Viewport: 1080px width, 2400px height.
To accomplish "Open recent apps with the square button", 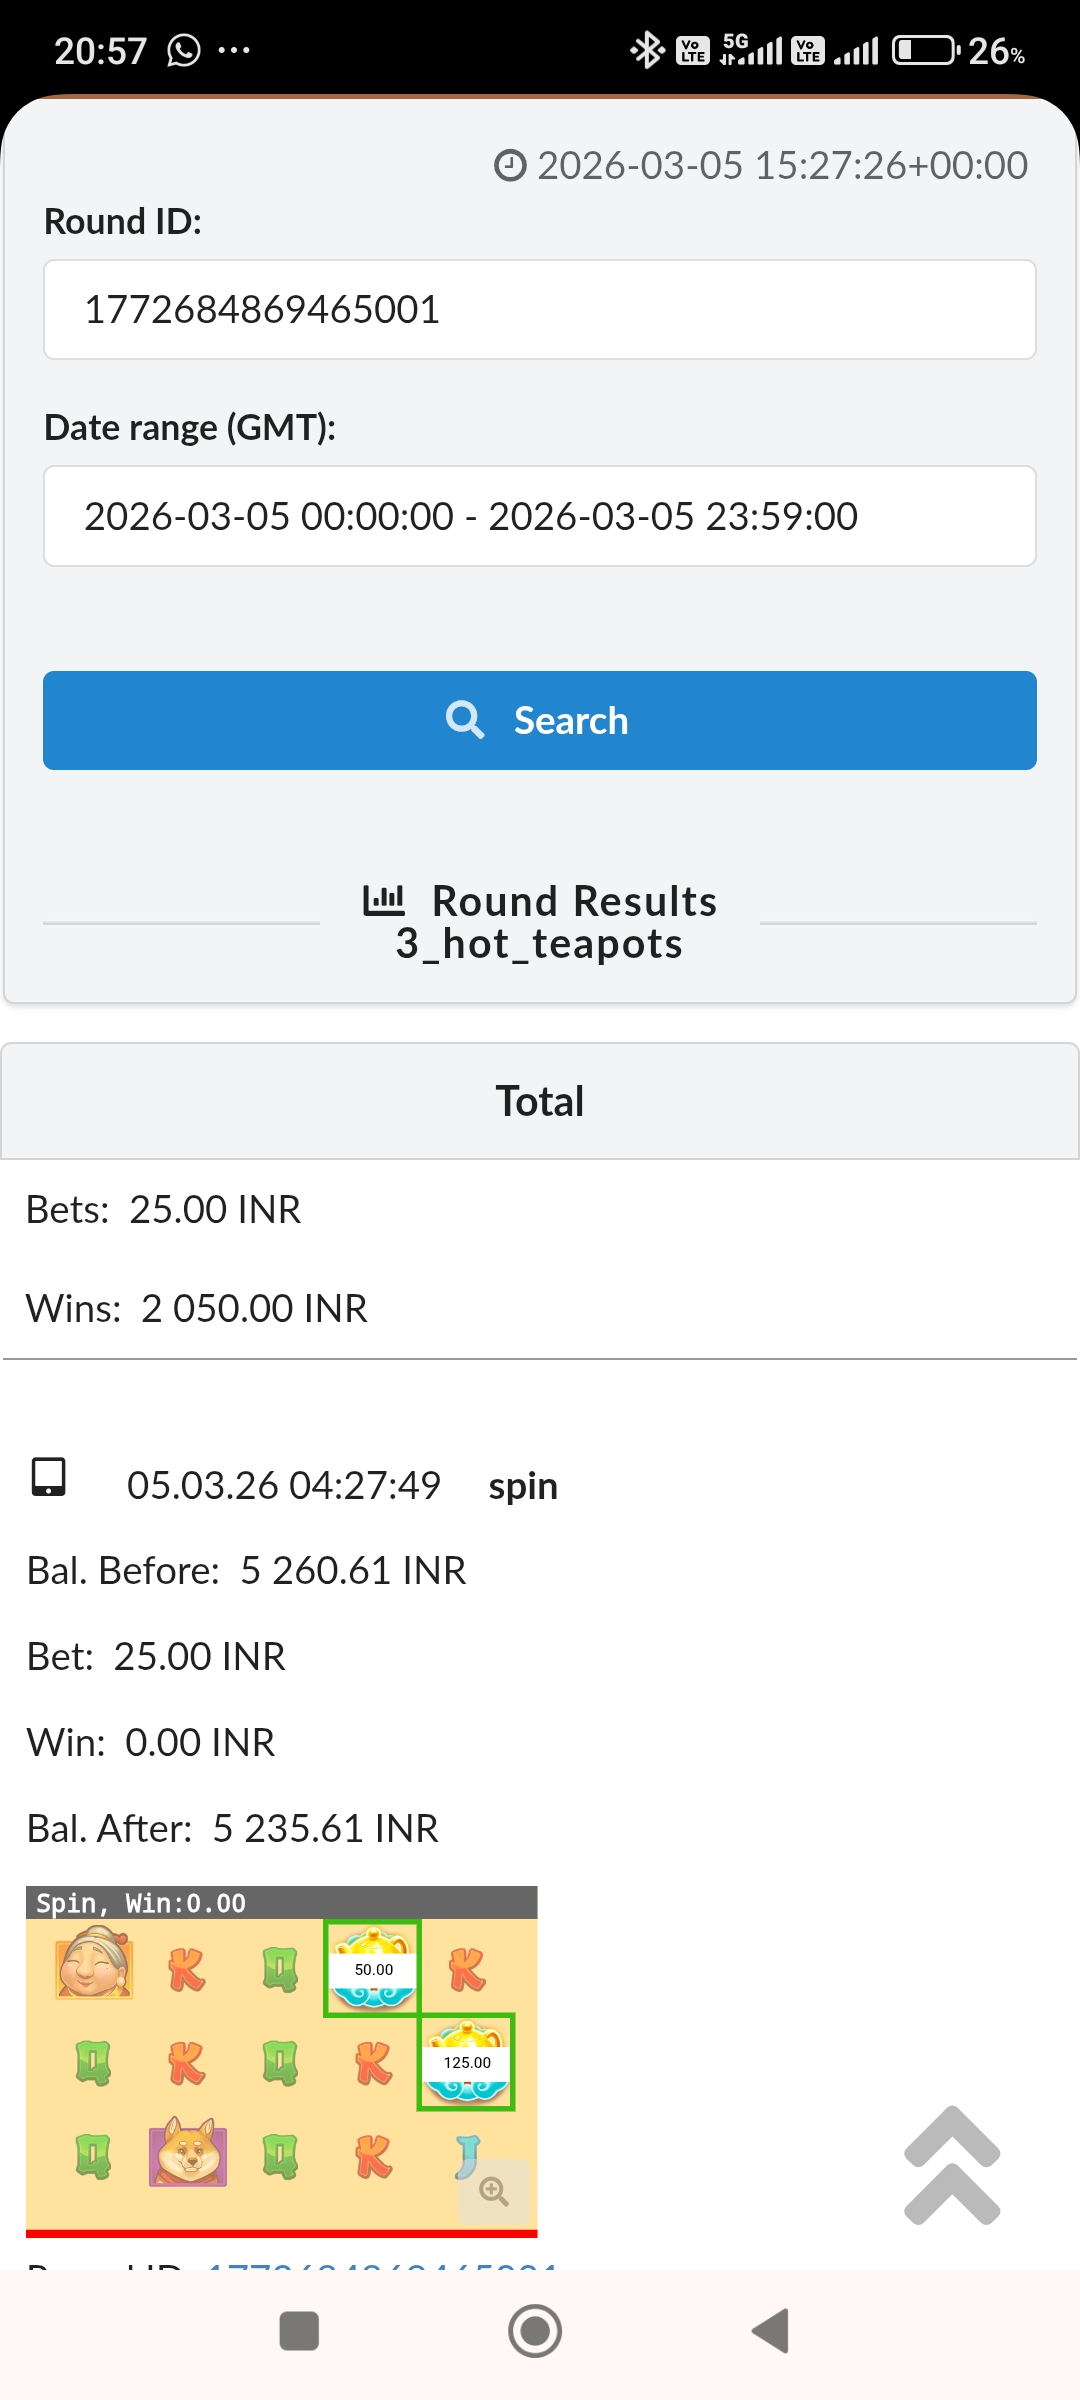I will click(x=299, y=2331).
